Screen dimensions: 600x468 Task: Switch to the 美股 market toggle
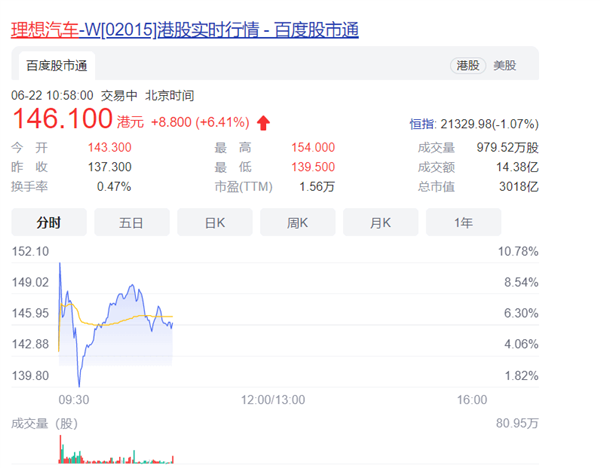[505, 65]
